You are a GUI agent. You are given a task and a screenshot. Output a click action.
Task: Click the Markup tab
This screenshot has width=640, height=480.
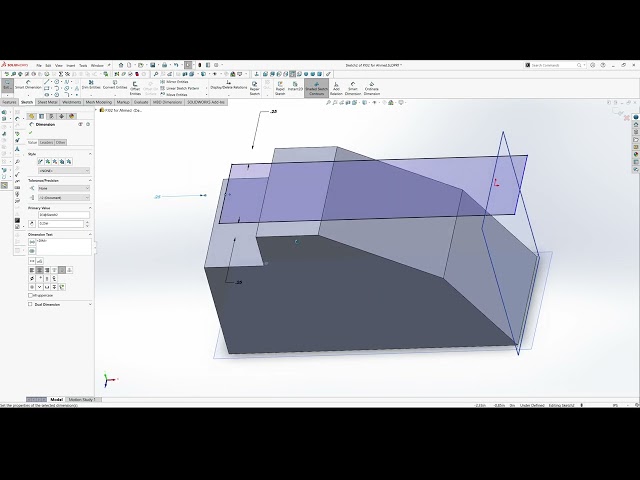click(123, 102)
